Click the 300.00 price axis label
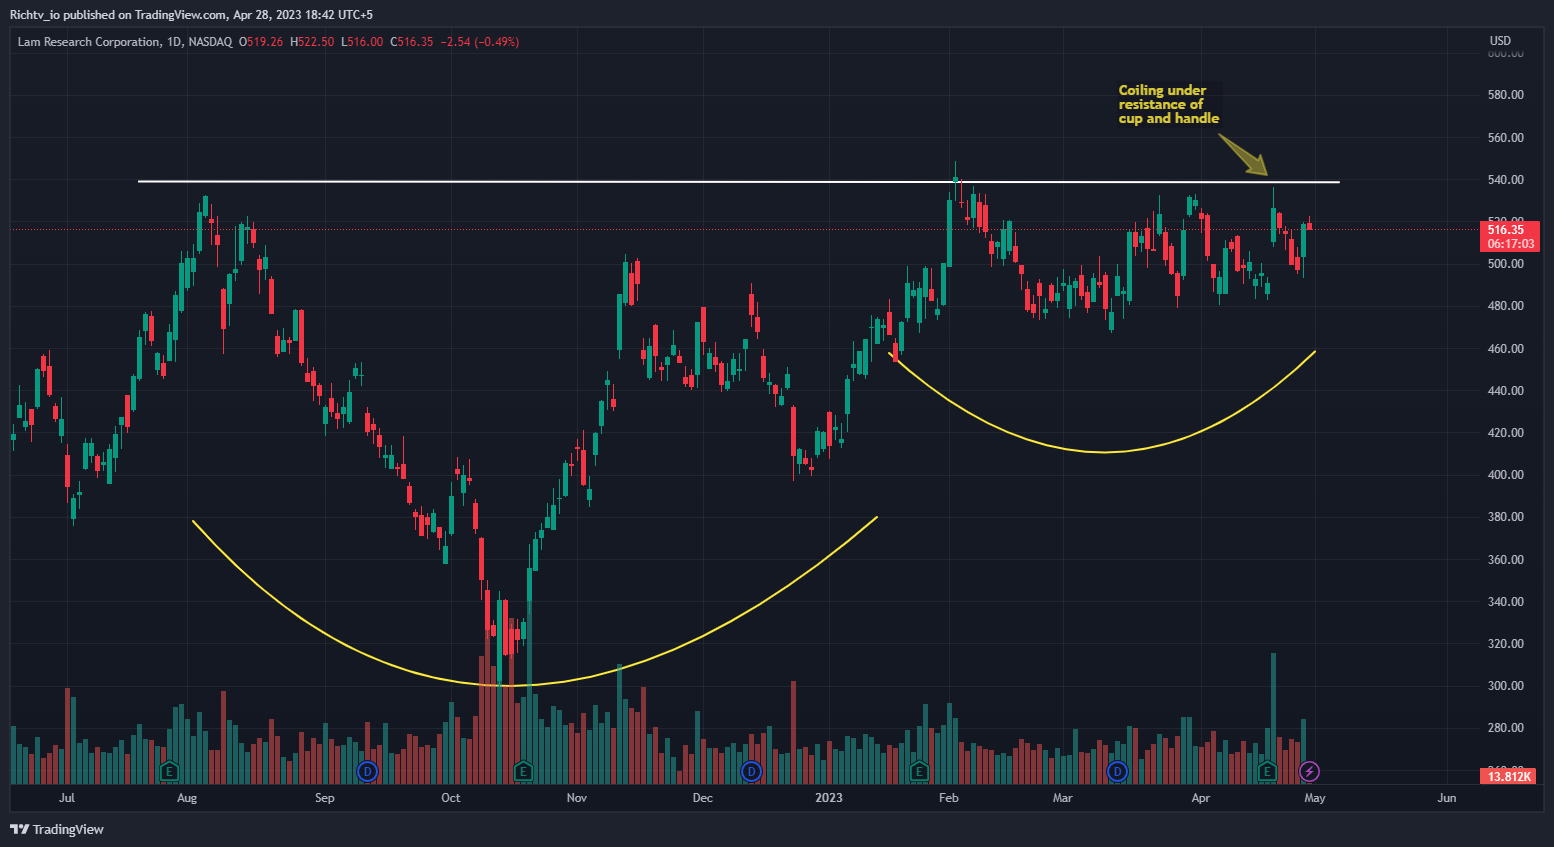 (1505, 686)
